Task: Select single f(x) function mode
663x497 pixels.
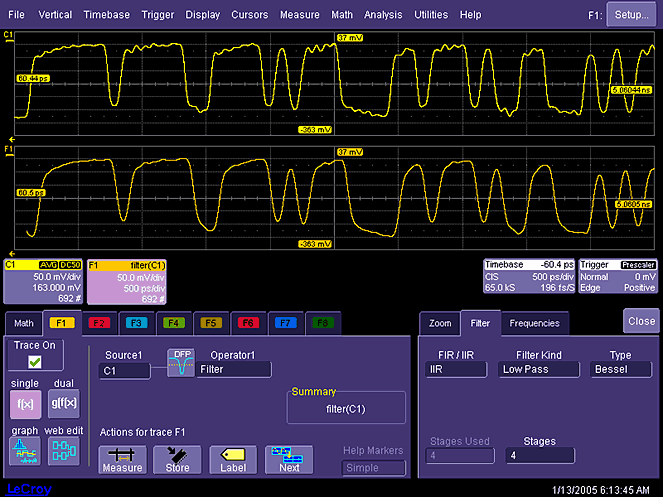Action: (23, 401)
